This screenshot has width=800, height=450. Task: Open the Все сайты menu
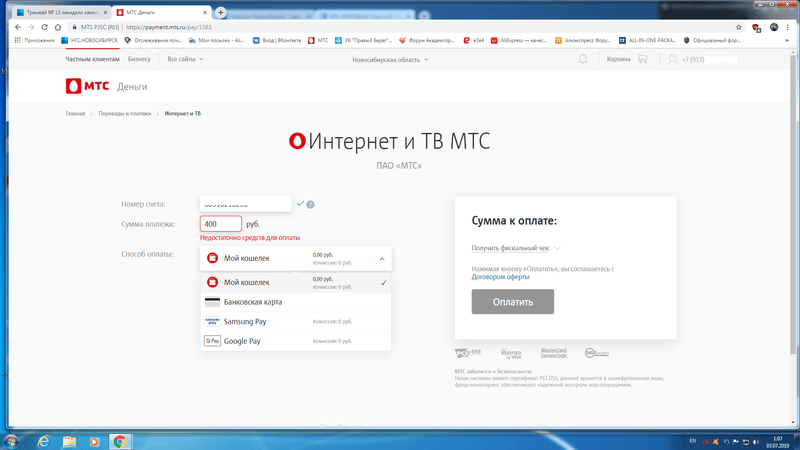pos(185,59)
